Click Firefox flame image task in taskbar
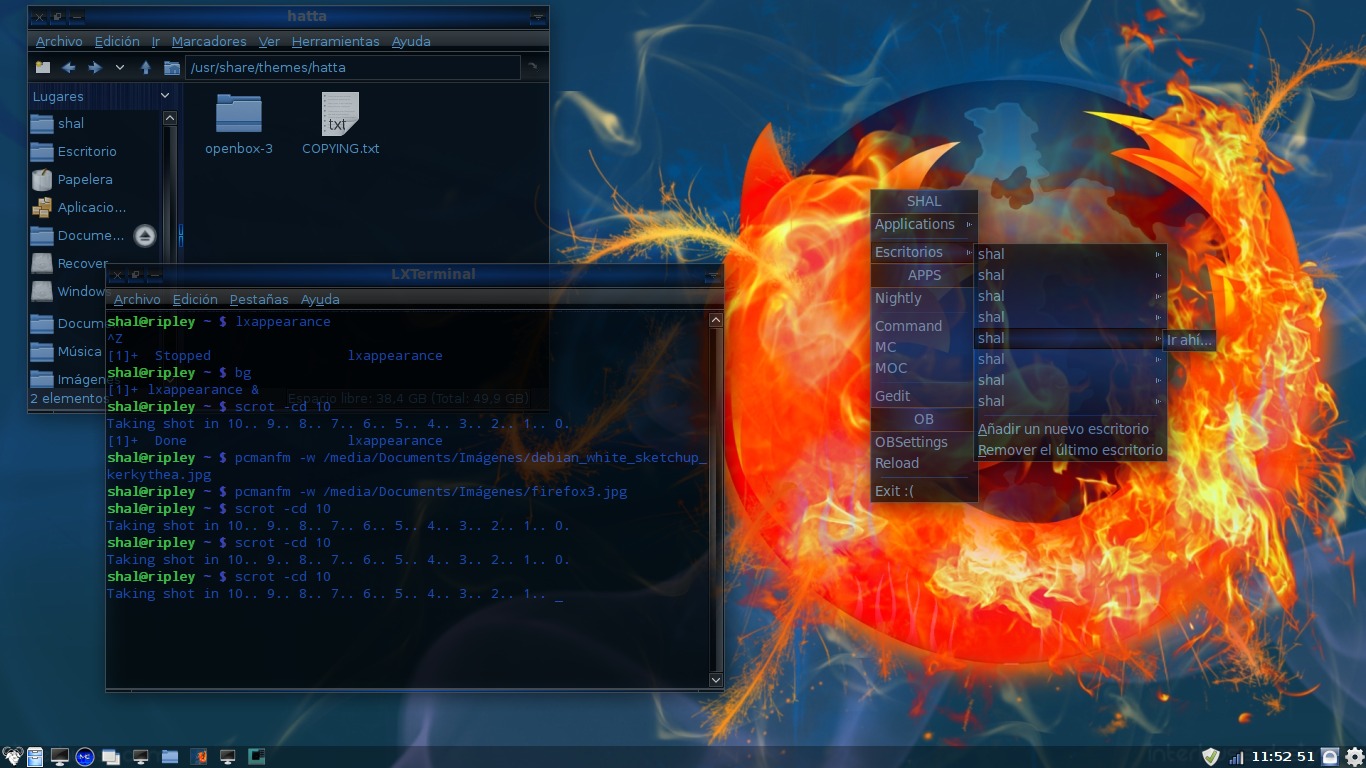The height and width of the screenshot is (768, 1366). [x=198, y=757]
